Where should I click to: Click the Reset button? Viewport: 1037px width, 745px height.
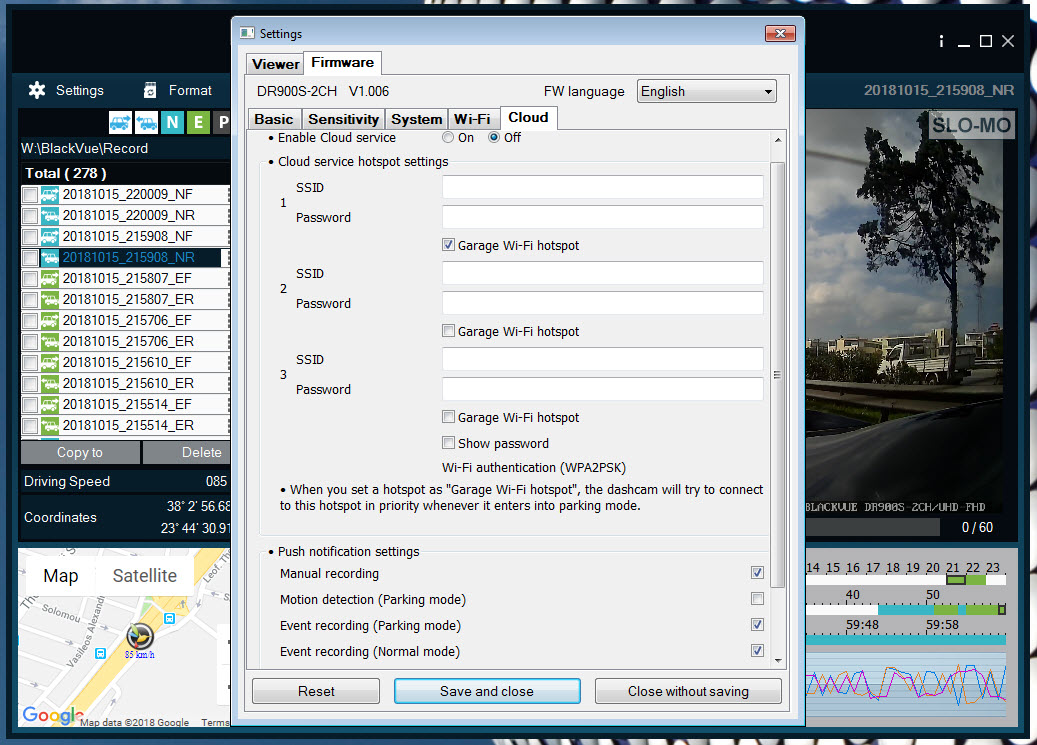tap(316, 691)
